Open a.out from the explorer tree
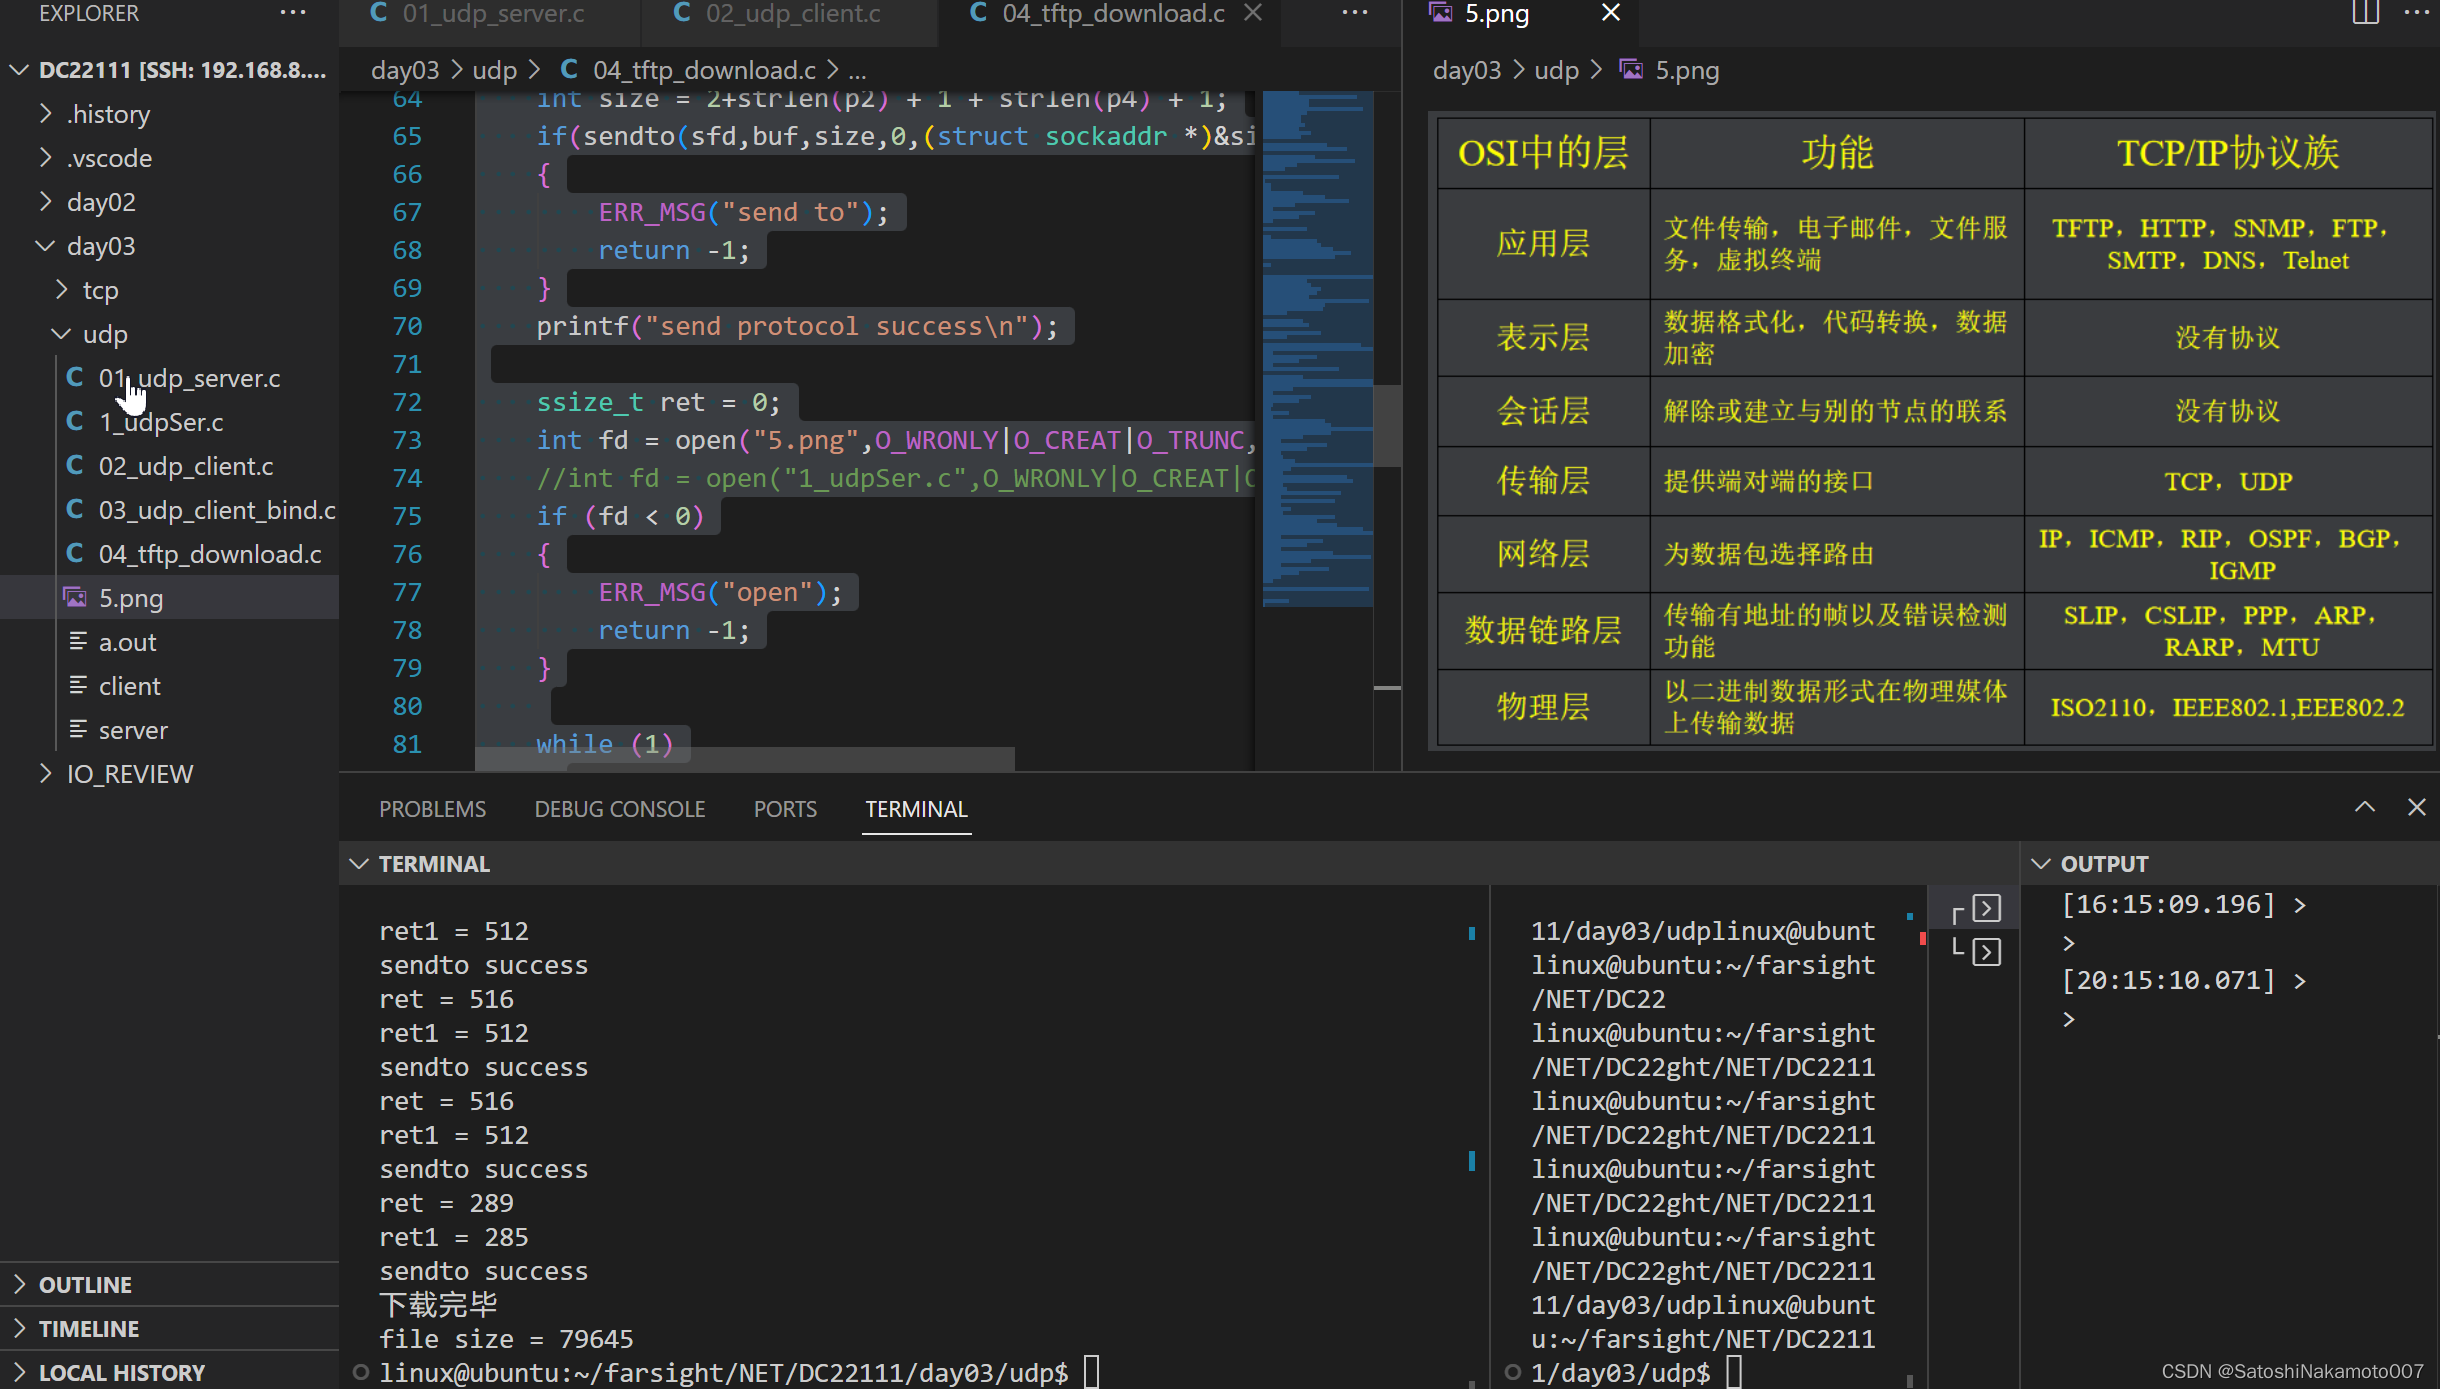The width and height of the screenshot is (2440, 1389). pos(127,642)
